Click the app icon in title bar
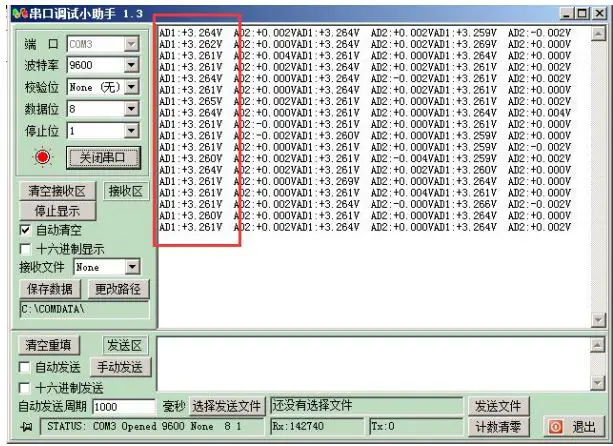The height and width of the screenshot is (446, 613). pos(20,14)
